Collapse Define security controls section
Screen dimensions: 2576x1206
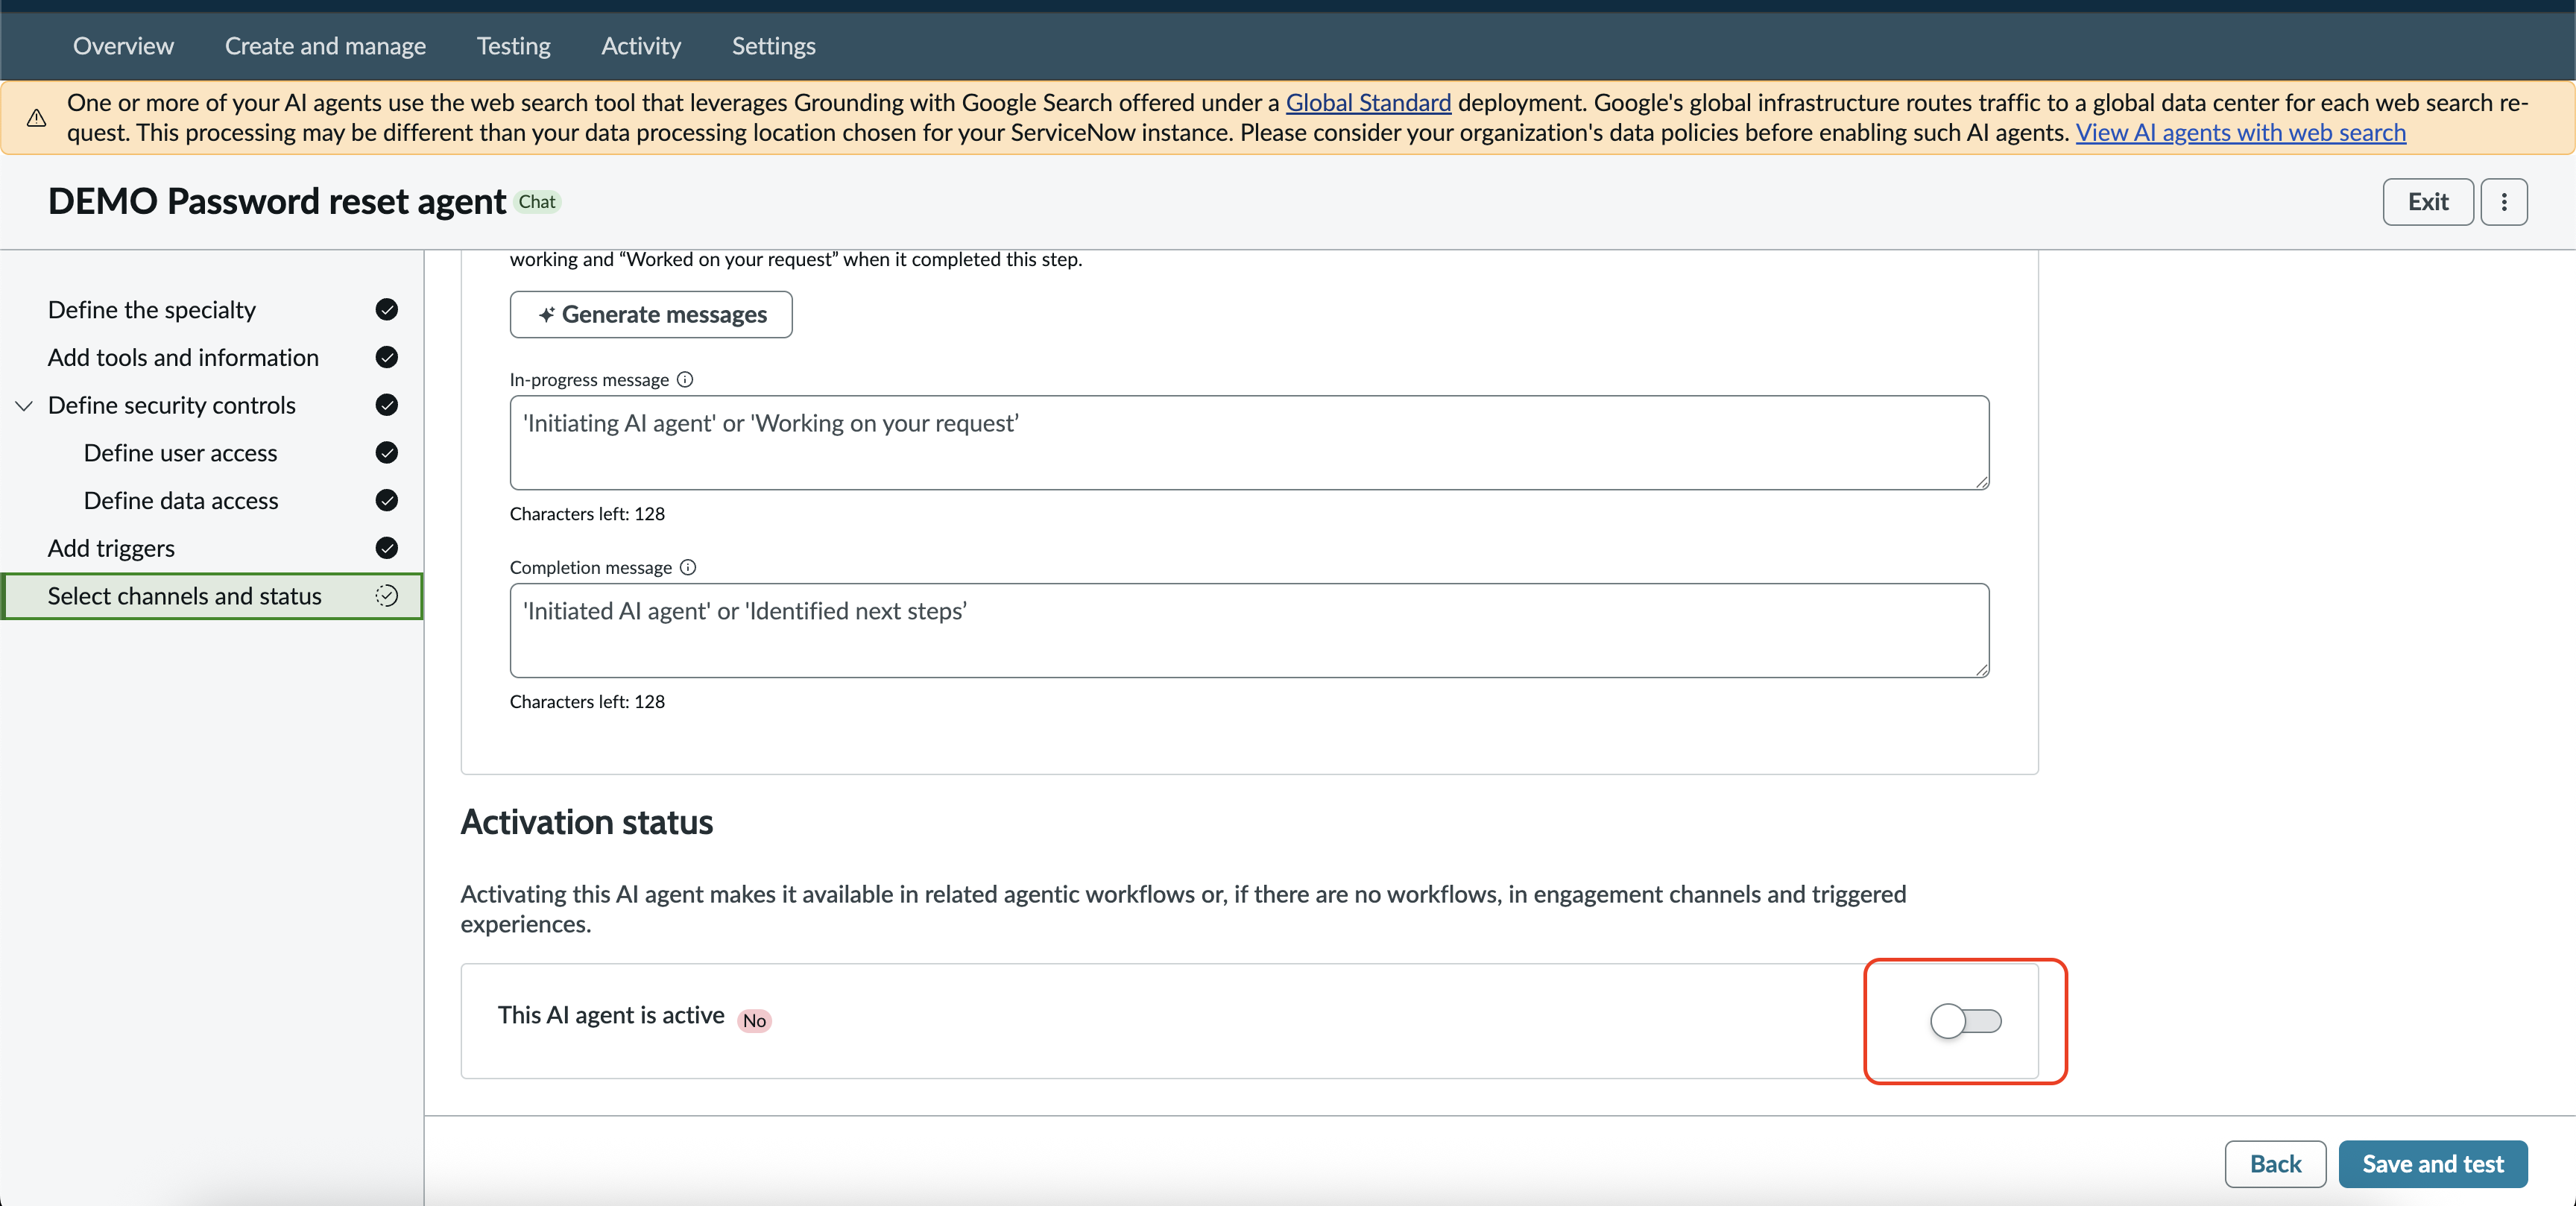pos(24,405)
